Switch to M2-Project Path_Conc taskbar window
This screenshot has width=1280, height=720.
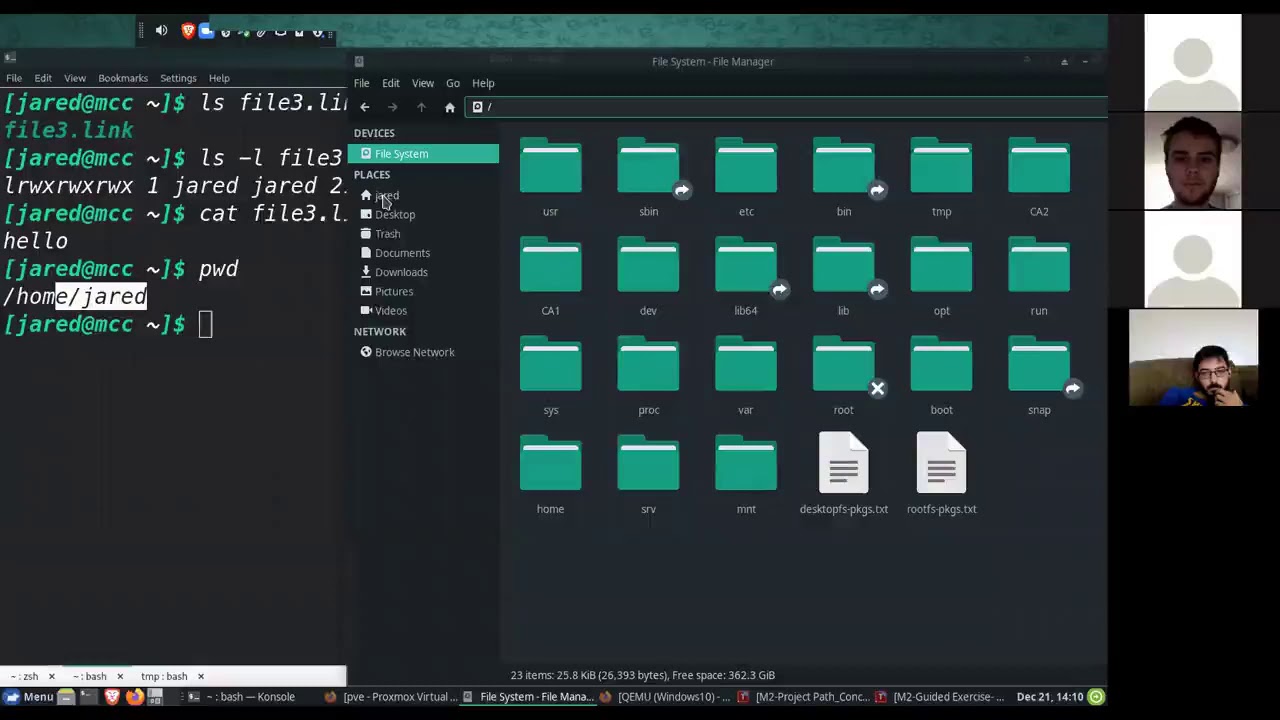tap(804, 697)
